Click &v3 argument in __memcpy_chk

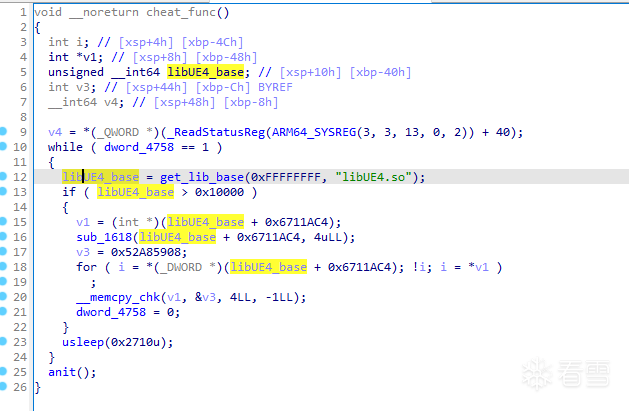[x=205, y=297]
